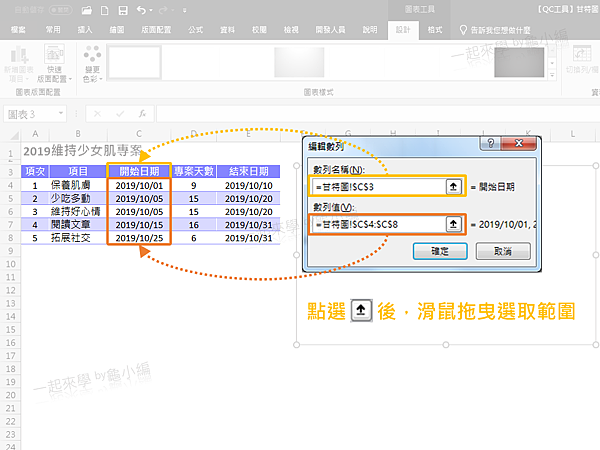
Task: Open the Name Box dropdown arrow
Action: click(61, 114)
